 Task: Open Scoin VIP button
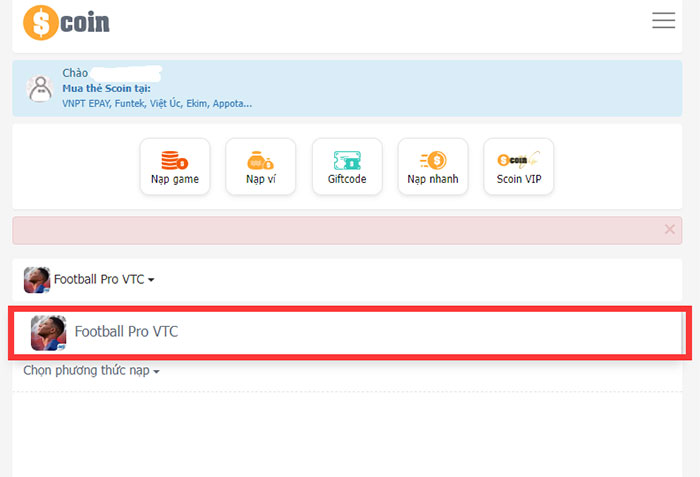tap(519, 167)
